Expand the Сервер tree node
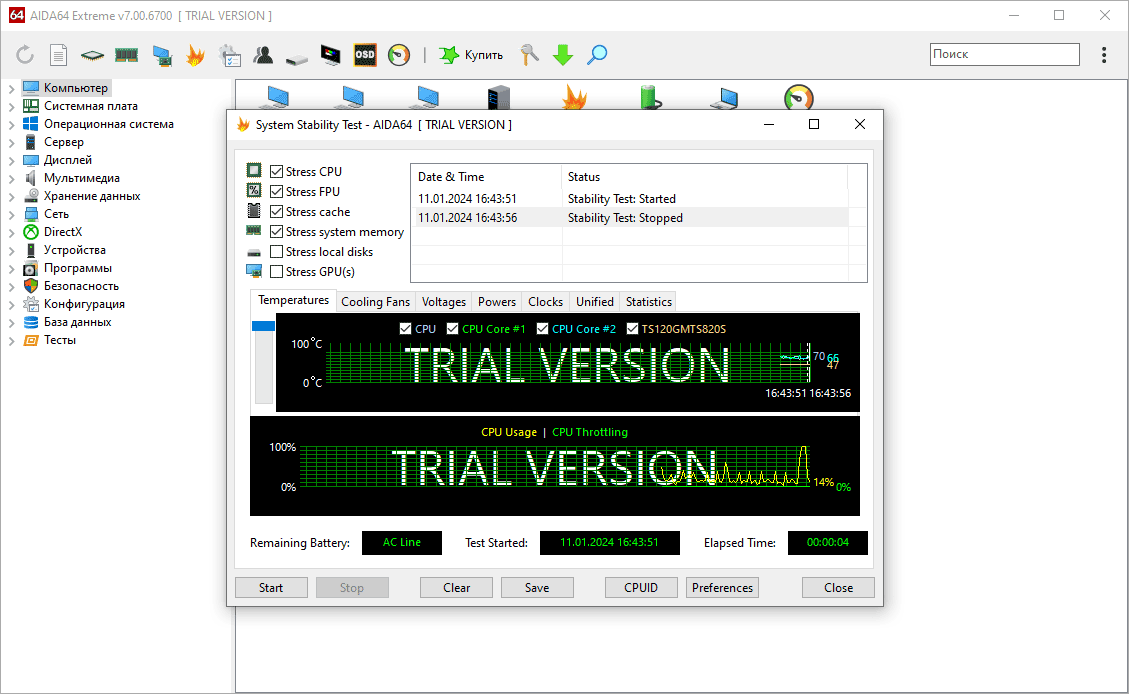The image size is (1129, 694). [12, 143]
